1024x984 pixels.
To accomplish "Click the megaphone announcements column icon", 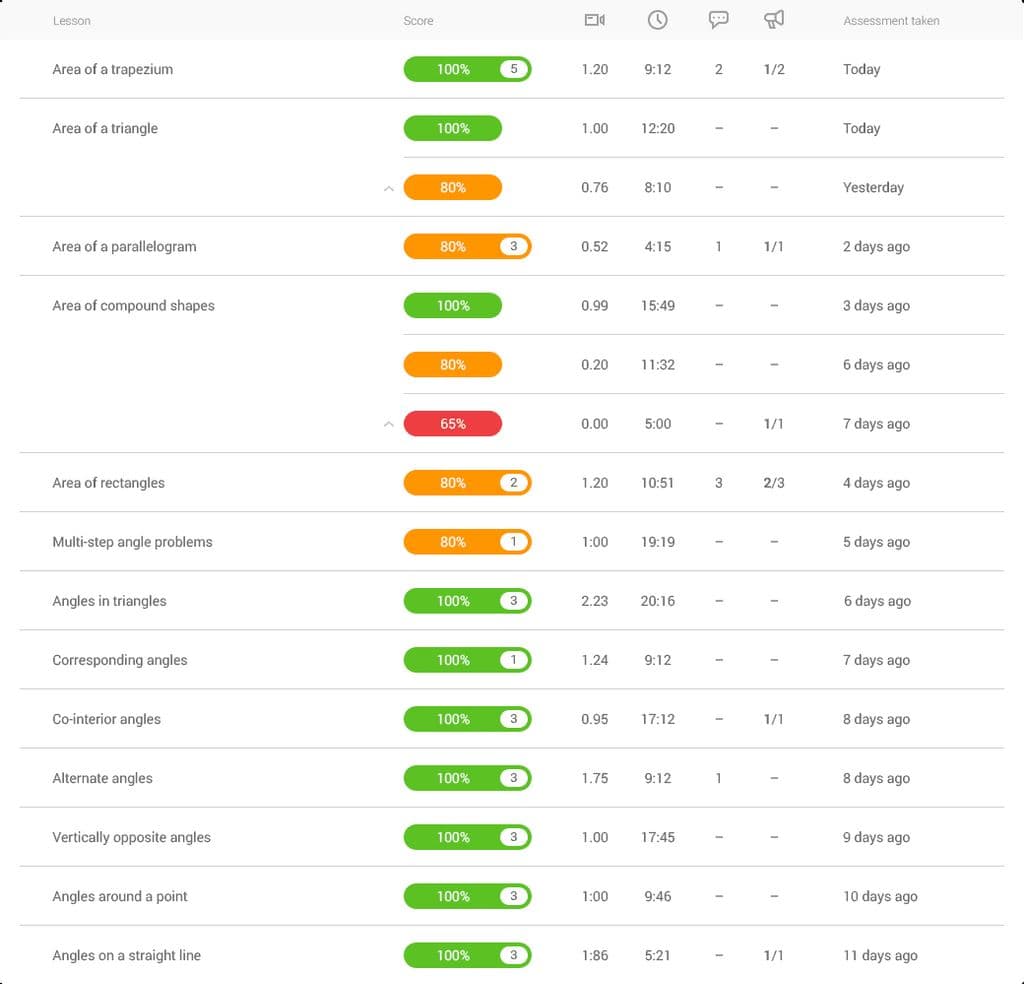I will coord(775,19).
